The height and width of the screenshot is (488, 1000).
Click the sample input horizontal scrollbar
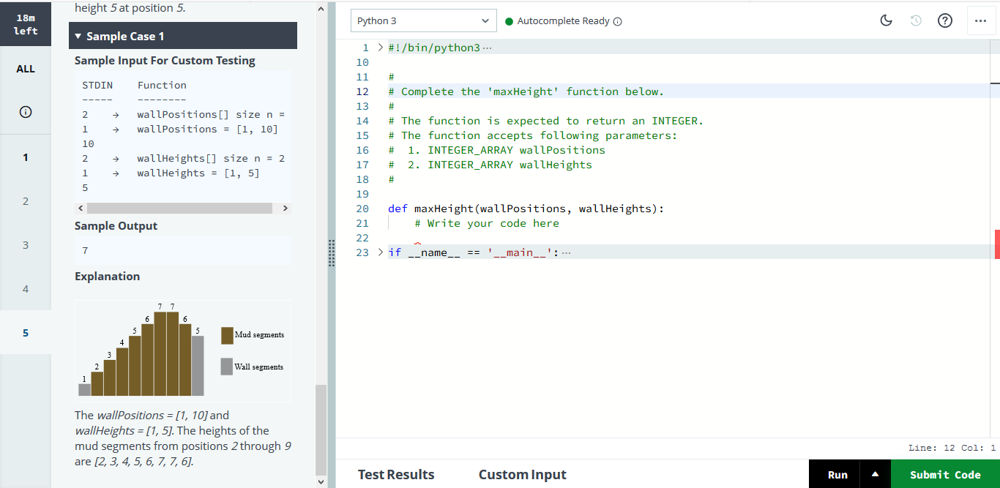tap(179, 208)
